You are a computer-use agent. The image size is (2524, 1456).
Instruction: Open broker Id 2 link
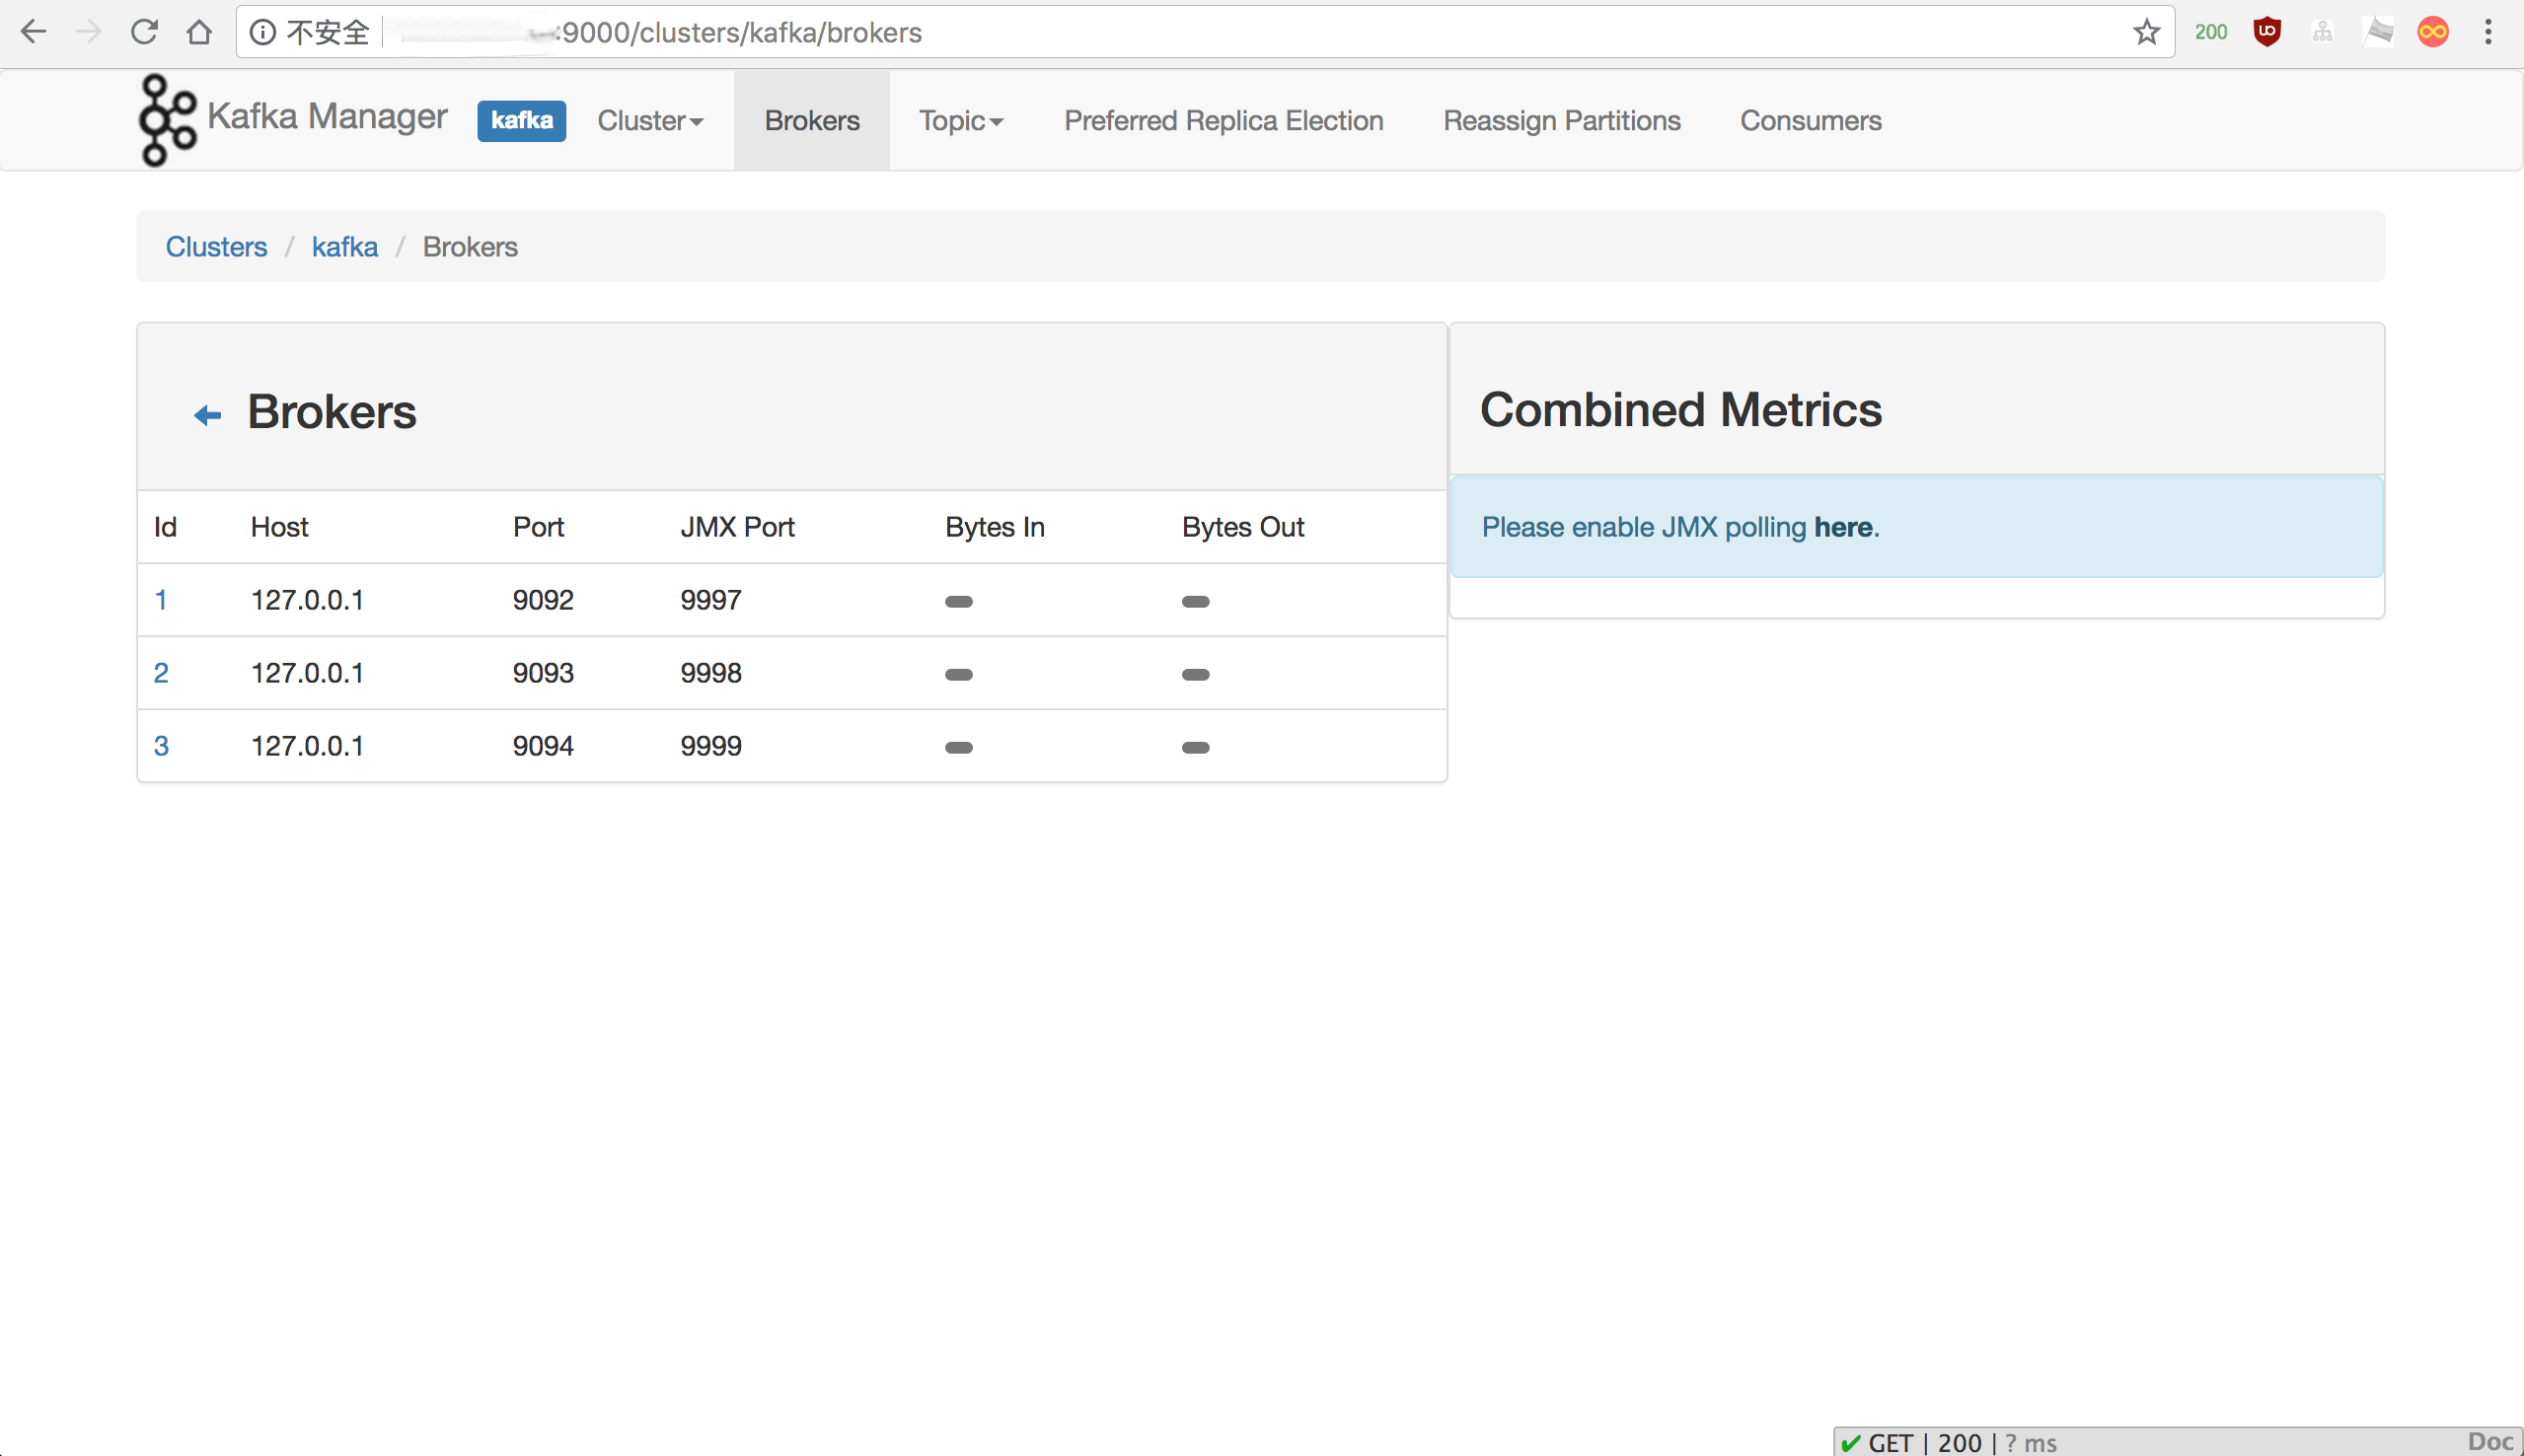point(161,673)
